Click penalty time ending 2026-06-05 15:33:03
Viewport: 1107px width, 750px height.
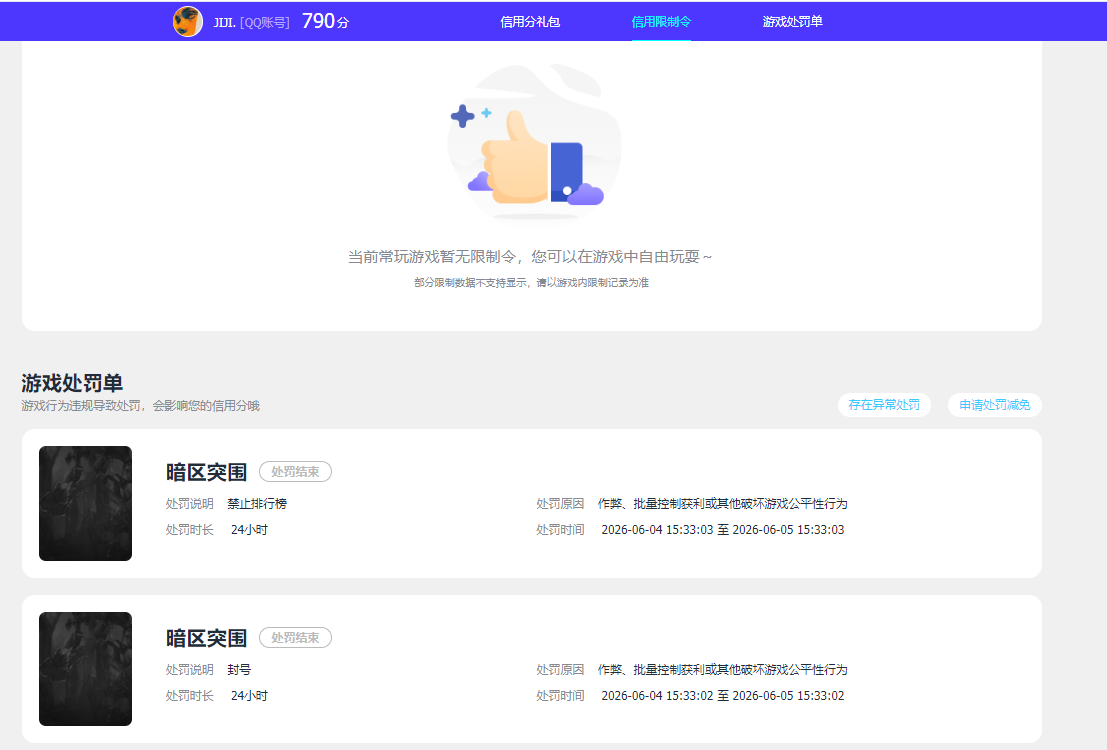(723, 530)
